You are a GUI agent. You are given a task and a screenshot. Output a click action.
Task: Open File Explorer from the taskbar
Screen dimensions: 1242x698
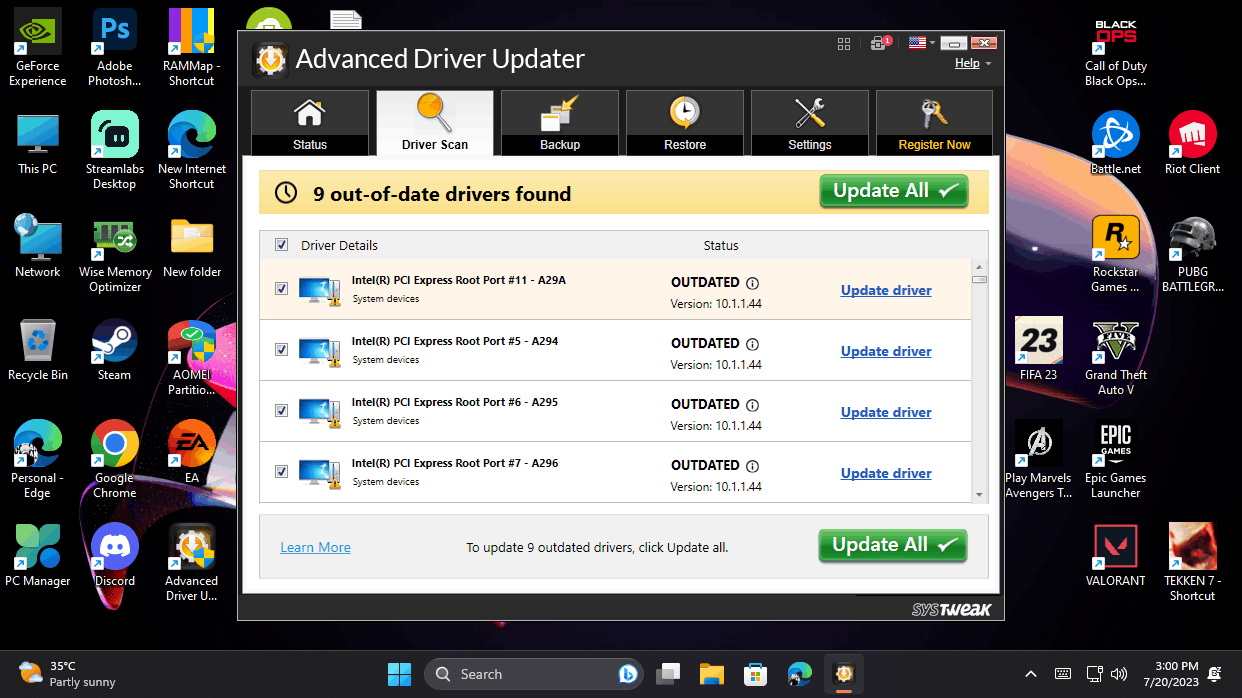coord(711,674)
